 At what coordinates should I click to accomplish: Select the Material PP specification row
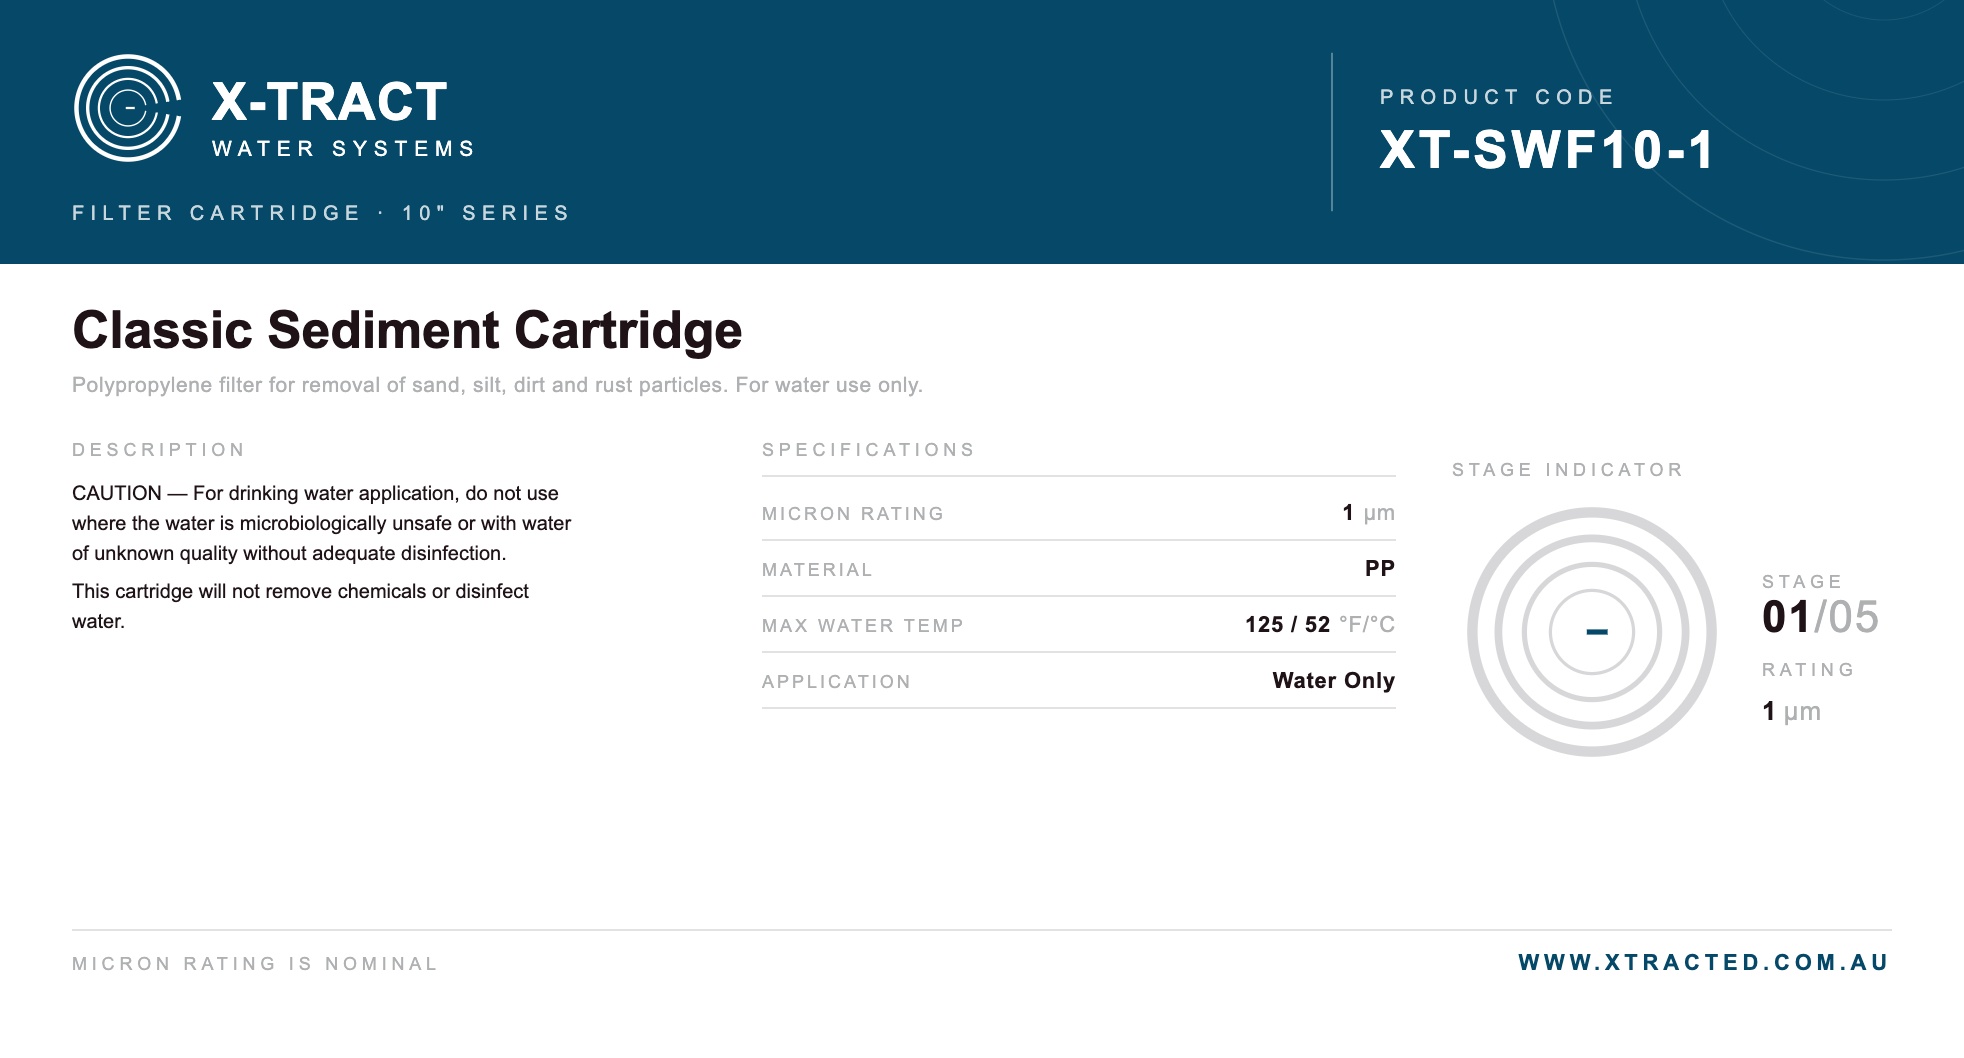pyautogui.click(x=1078, y=568)
